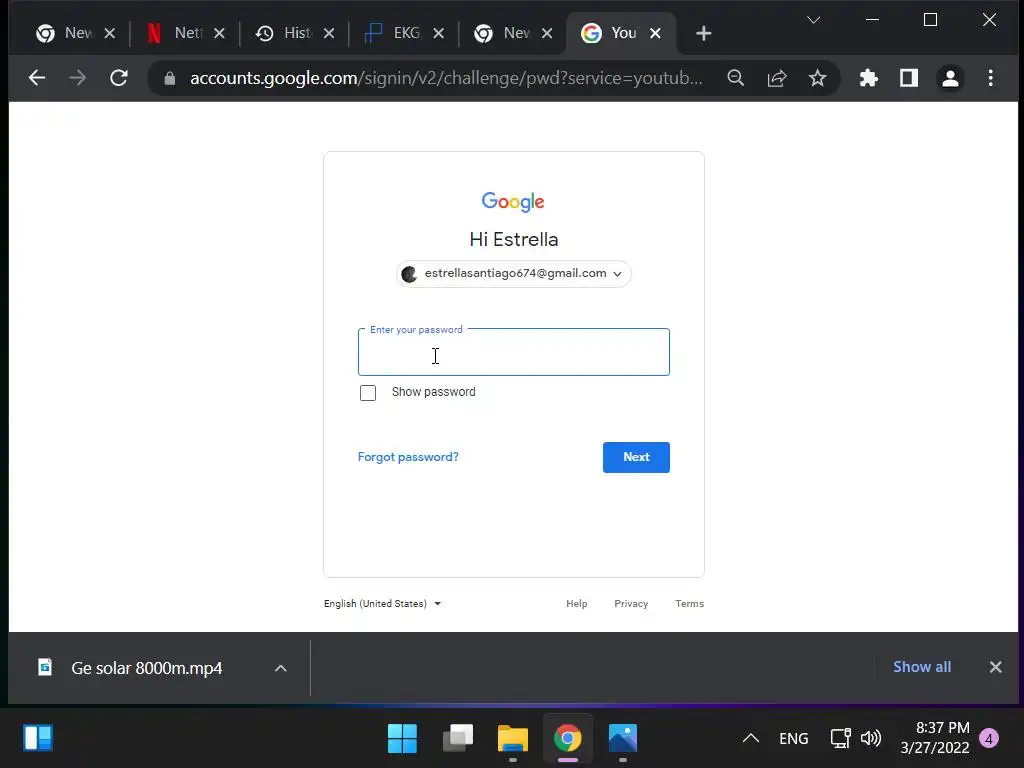1024x768 pixels.
Task: Click the blue Next button
Action: click(636, 457)
